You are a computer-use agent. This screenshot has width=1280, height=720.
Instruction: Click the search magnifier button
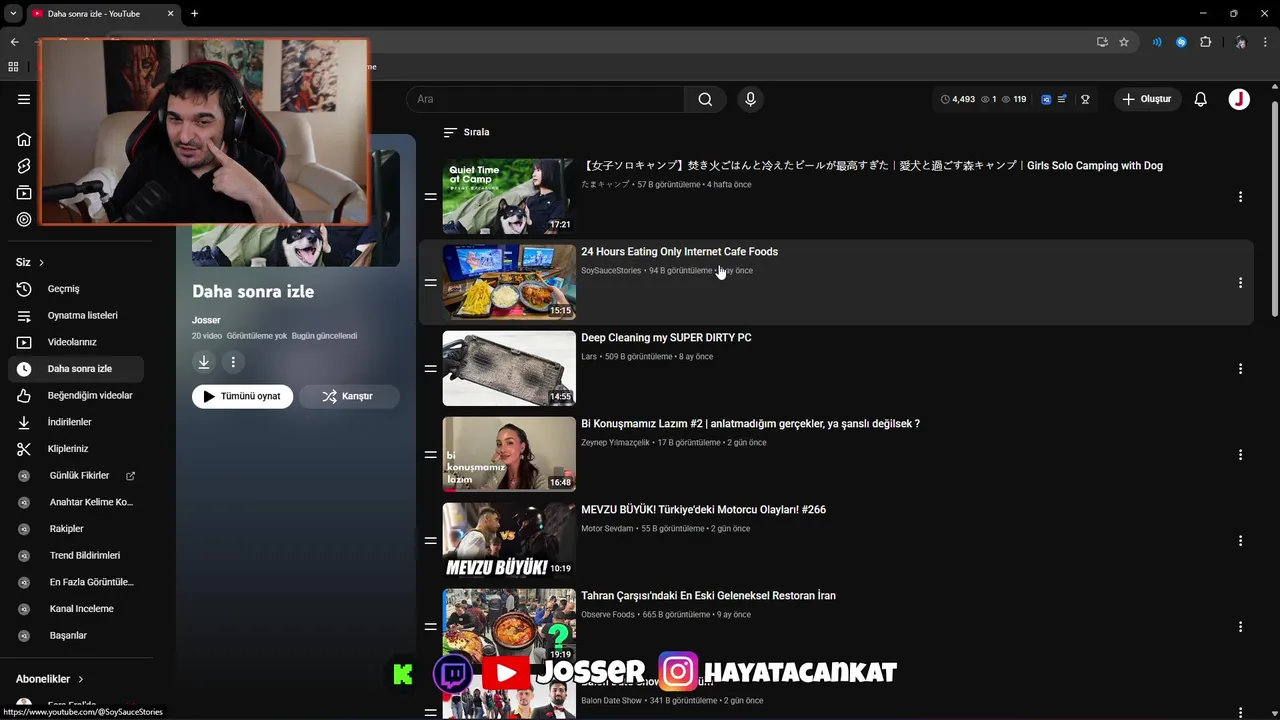coord(705,99)
